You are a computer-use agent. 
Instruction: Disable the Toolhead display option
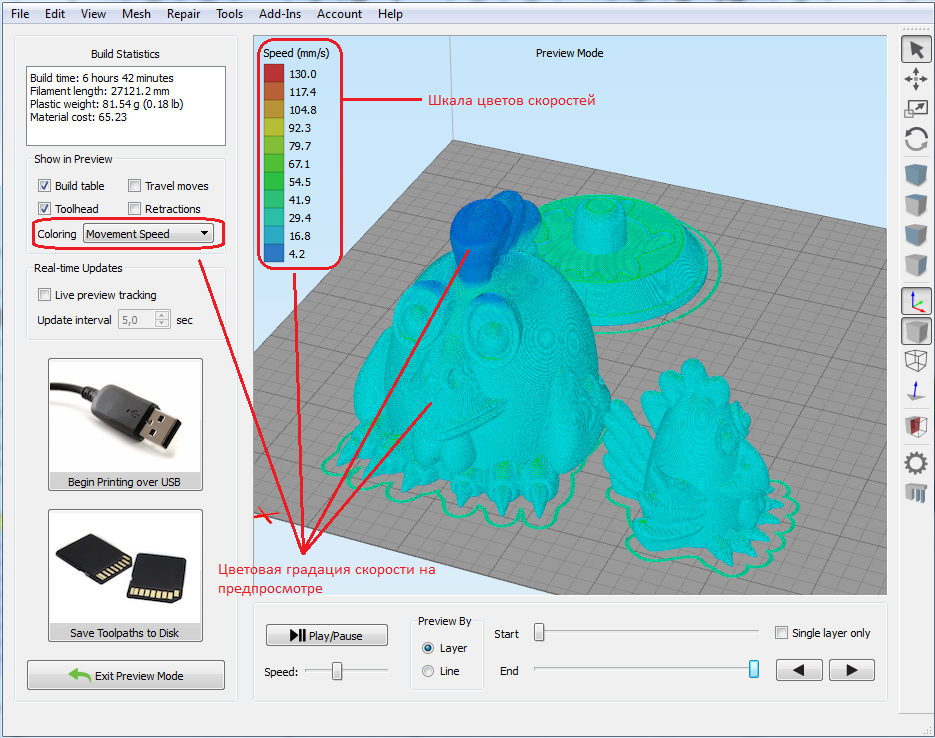[45, 208]
